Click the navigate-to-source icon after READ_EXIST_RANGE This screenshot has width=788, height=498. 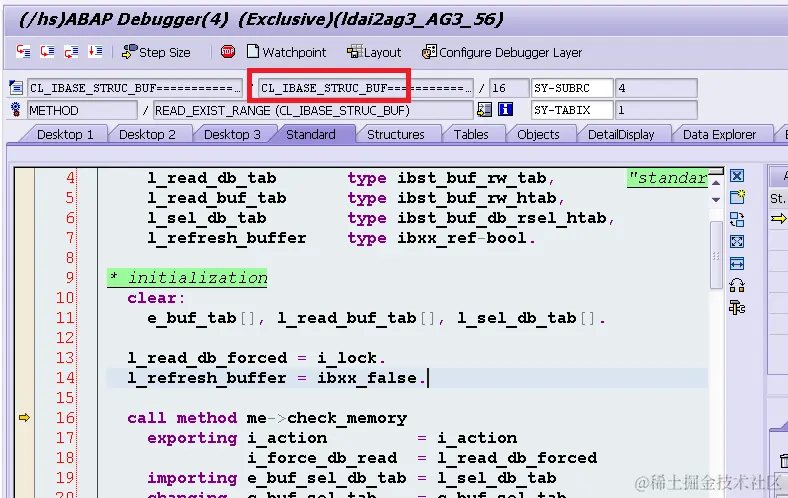[484, 110]
